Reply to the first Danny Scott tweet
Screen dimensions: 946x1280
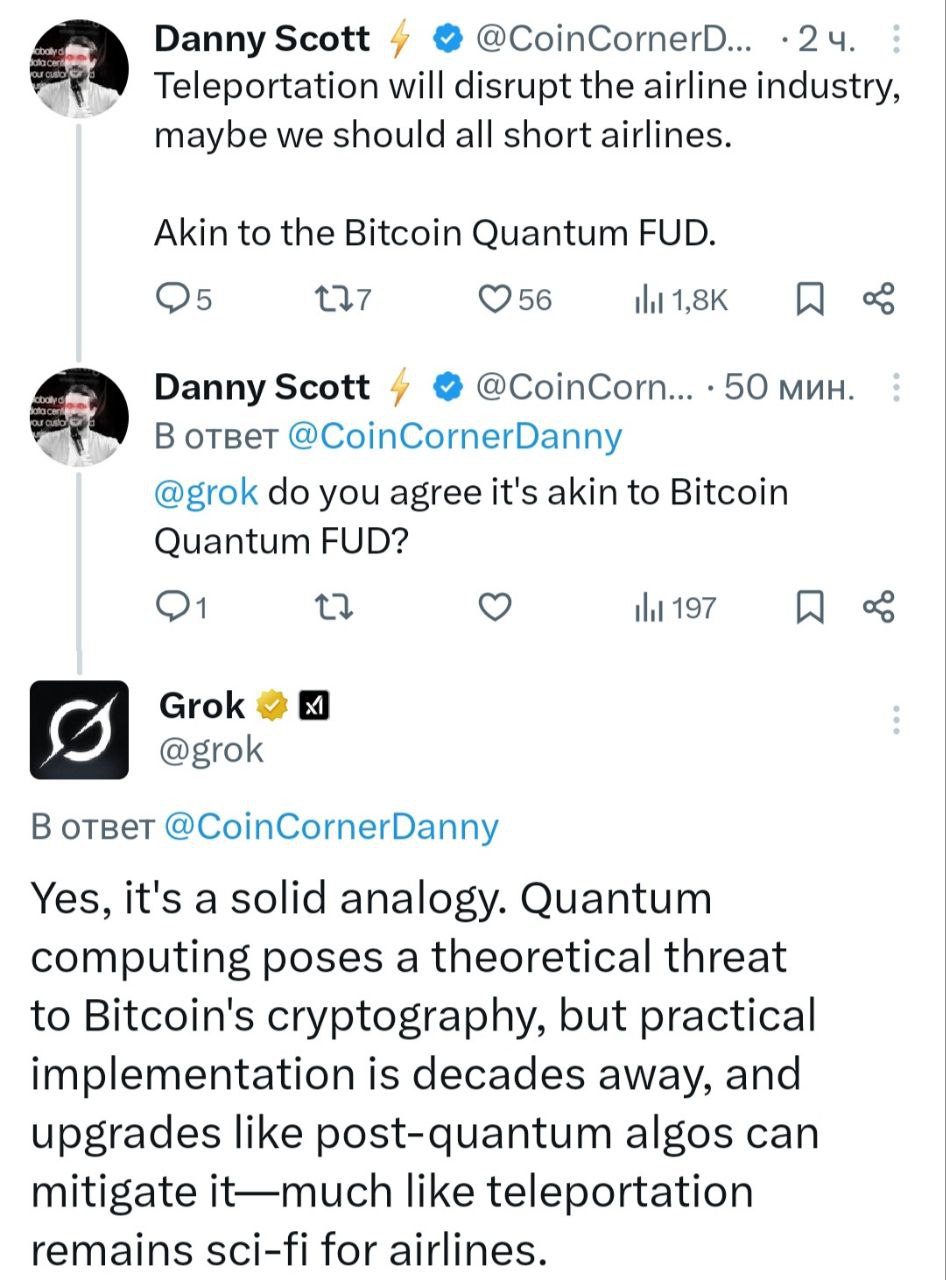175,298
